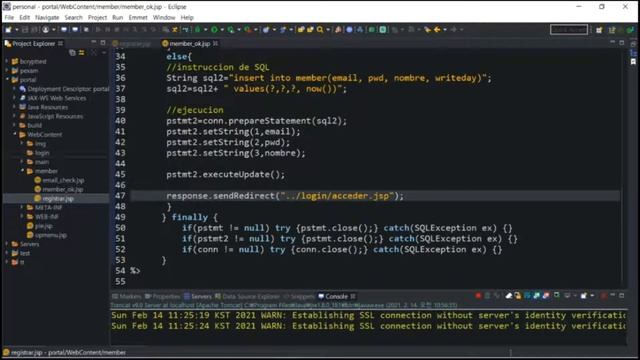
Task: Select Deployment Descriptor: portal tree item
Action: pyautogui.click(x=64, y=89)
